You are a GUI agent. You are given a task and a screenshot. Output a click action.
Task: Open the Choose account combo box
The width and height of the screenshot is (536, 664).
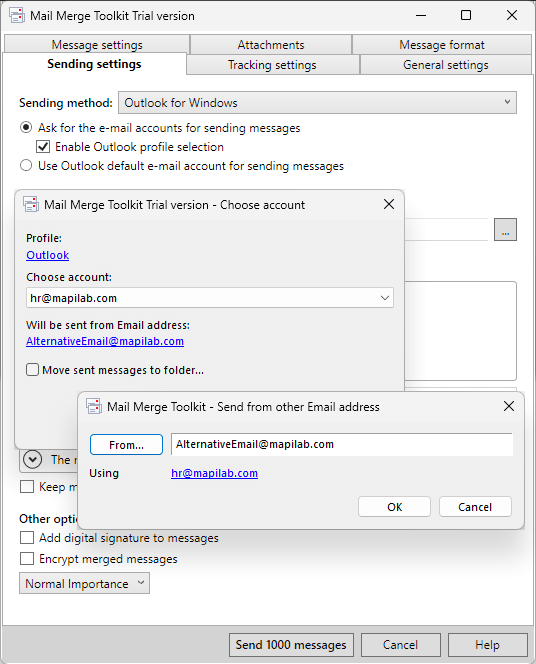(x=210, y=298)
